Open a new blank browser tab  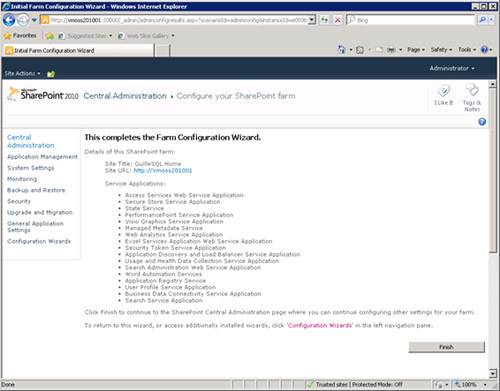pos(162,51)
